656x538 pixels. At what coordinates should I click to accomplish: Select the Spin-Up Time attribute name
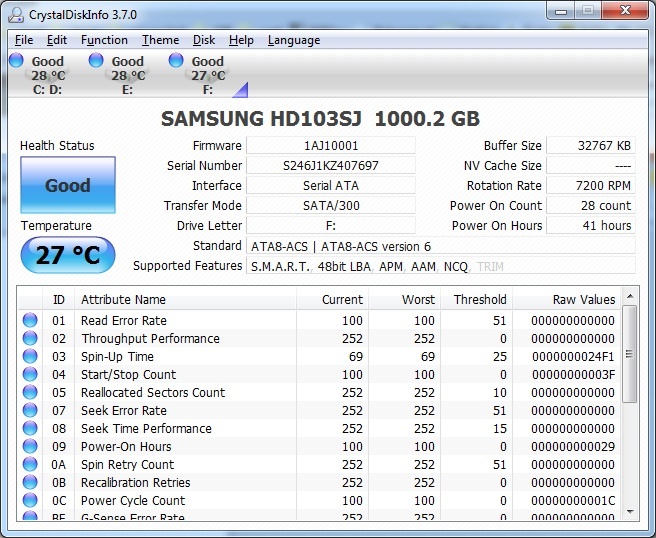point(117,356)
